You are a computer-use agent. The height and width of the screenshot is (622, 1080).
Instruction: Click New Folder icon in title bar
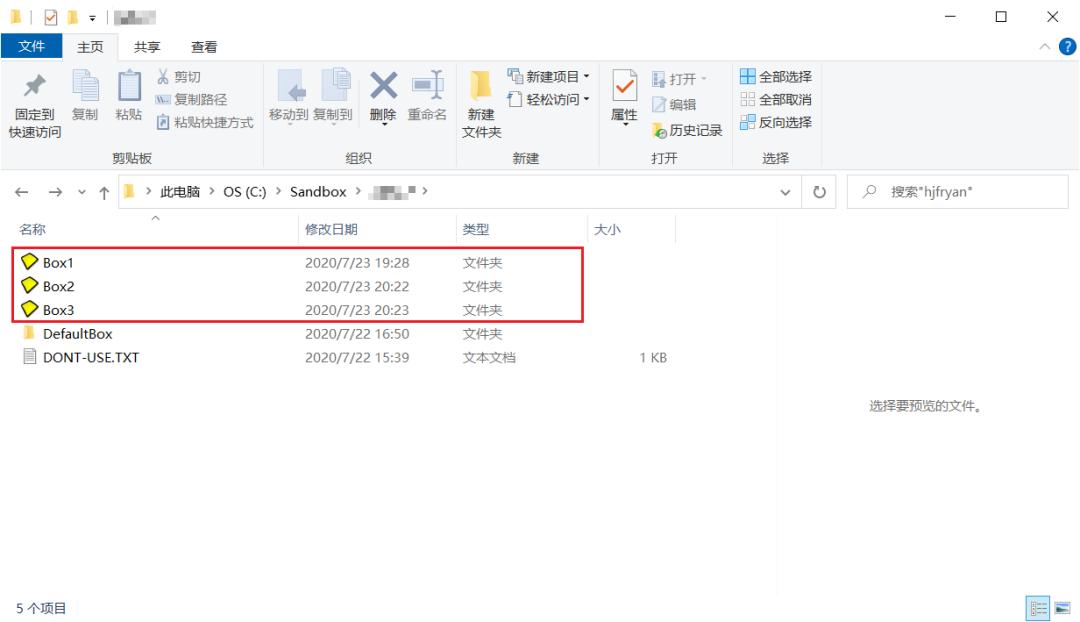(72, 17)
